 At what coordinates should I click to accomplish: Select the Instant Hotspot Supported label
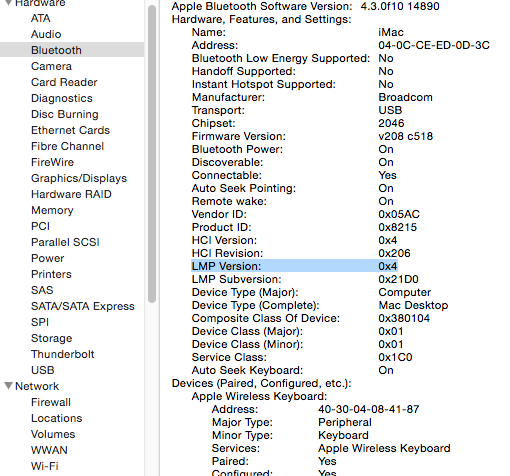click(263, 84)
